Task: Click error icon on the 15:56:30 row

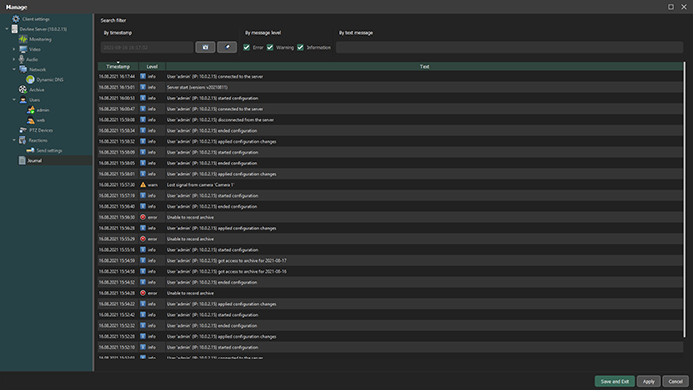Action: point(143,217)
